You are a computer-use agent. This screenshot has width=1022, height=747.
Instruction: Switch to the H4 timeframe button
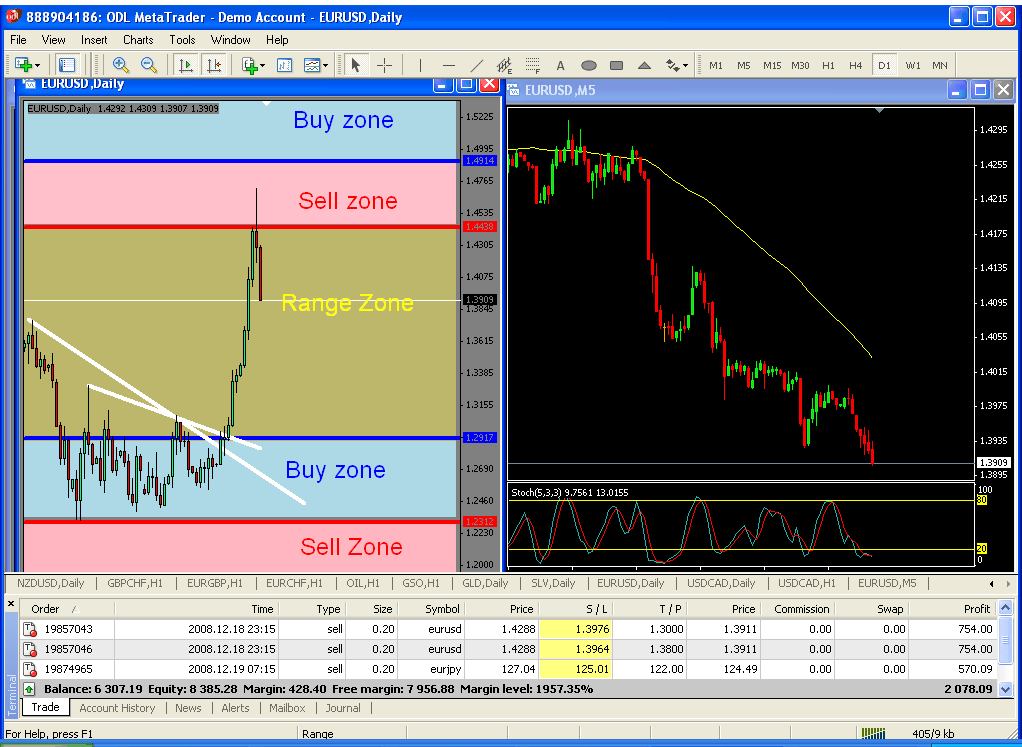855,65
